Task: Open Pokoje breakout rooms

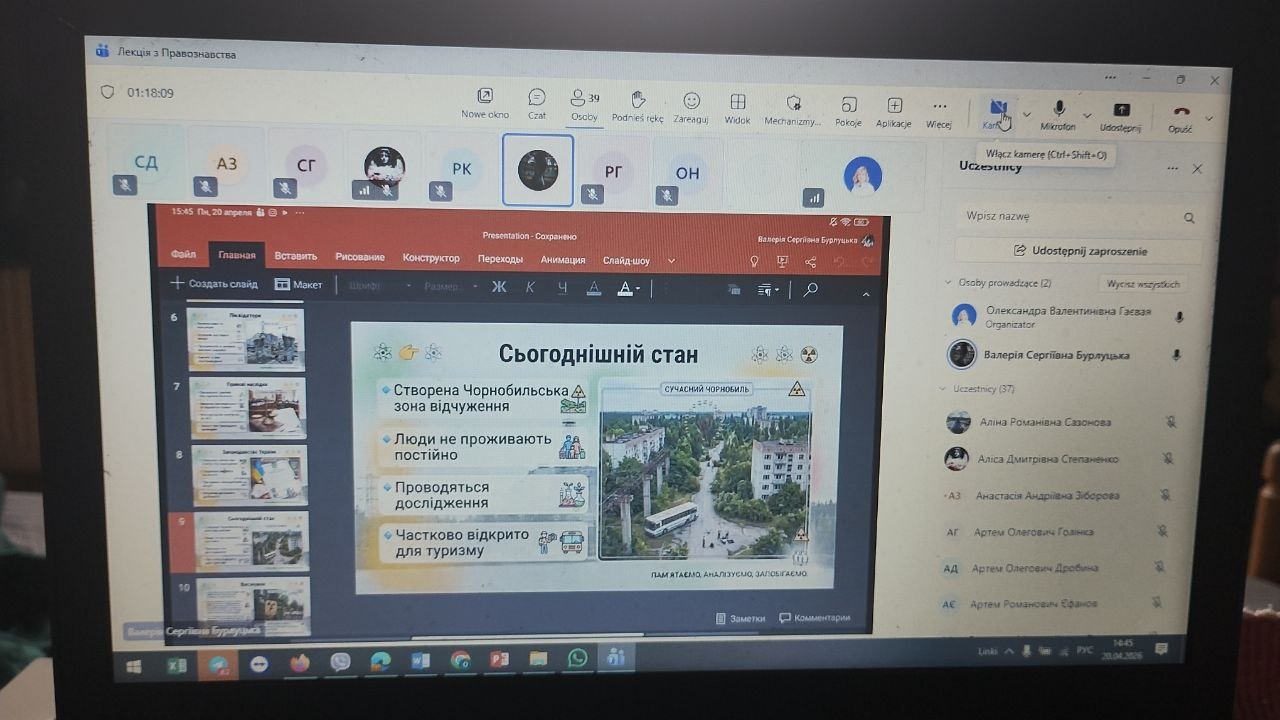Action: tap(848, 105)
